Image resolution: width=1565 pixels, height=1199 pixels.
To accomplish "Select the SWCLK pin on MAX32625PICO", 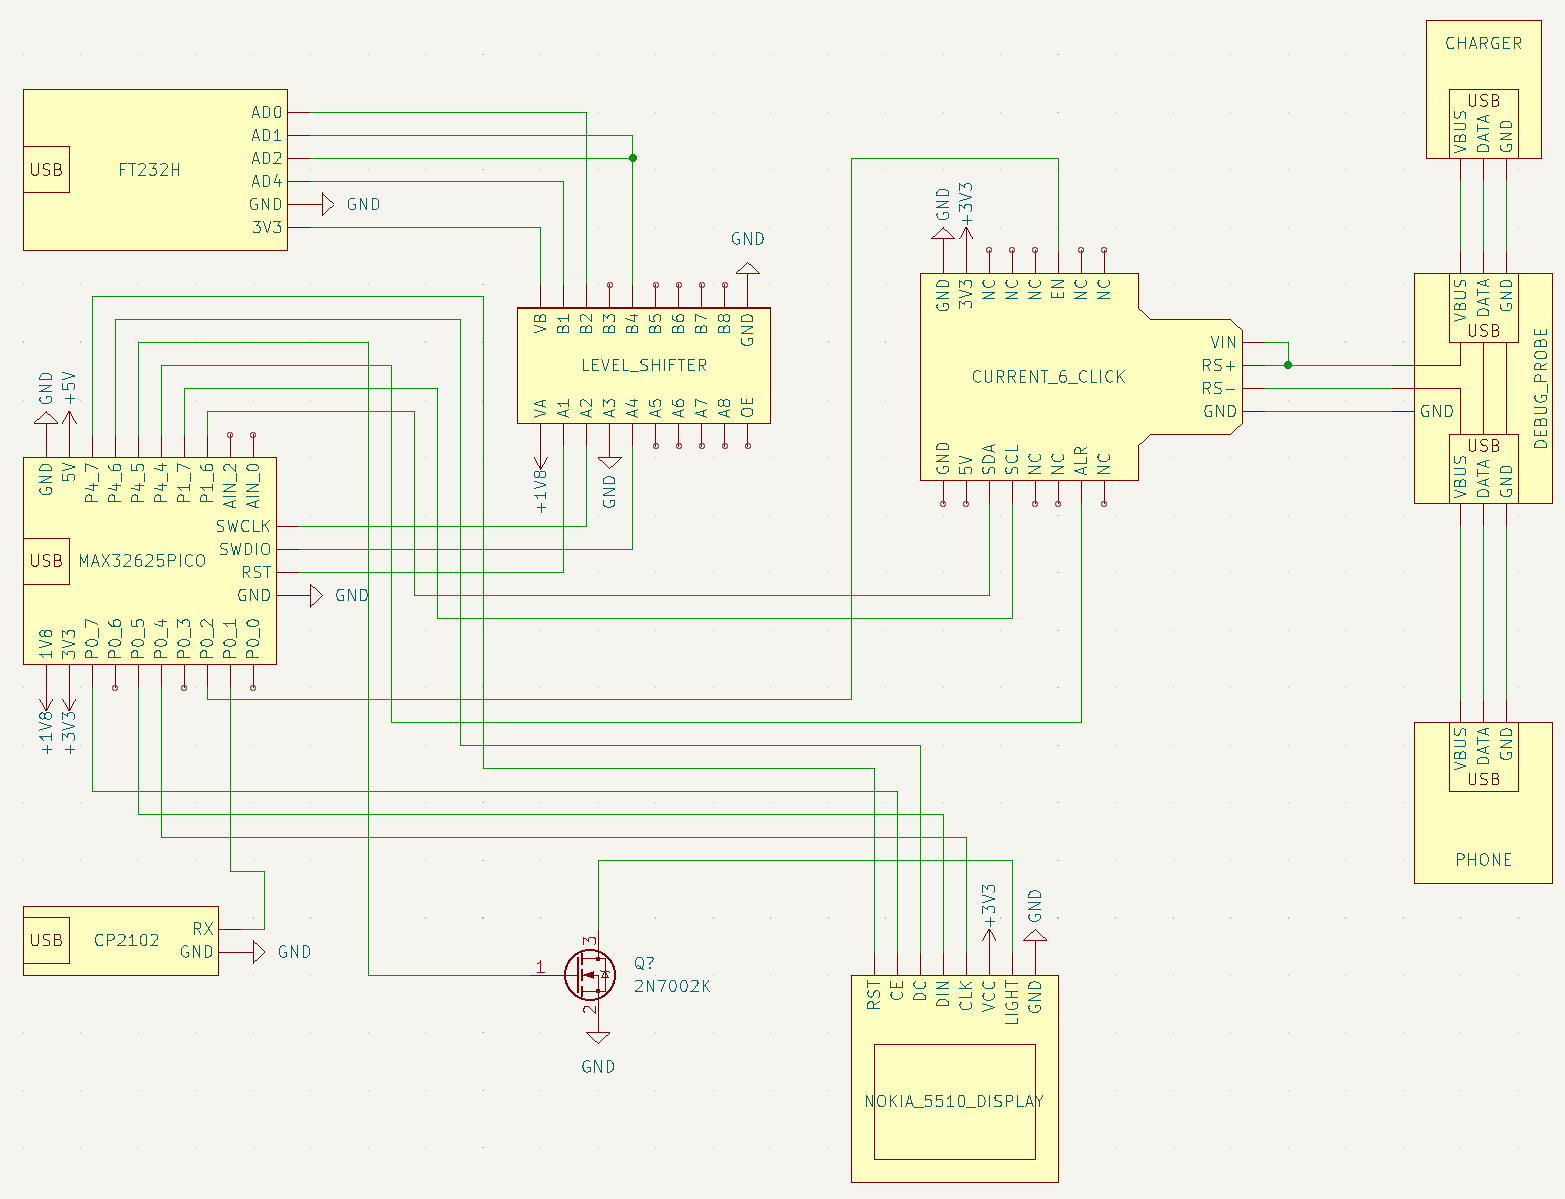I will pyautogui.click(x=243, y=527).
